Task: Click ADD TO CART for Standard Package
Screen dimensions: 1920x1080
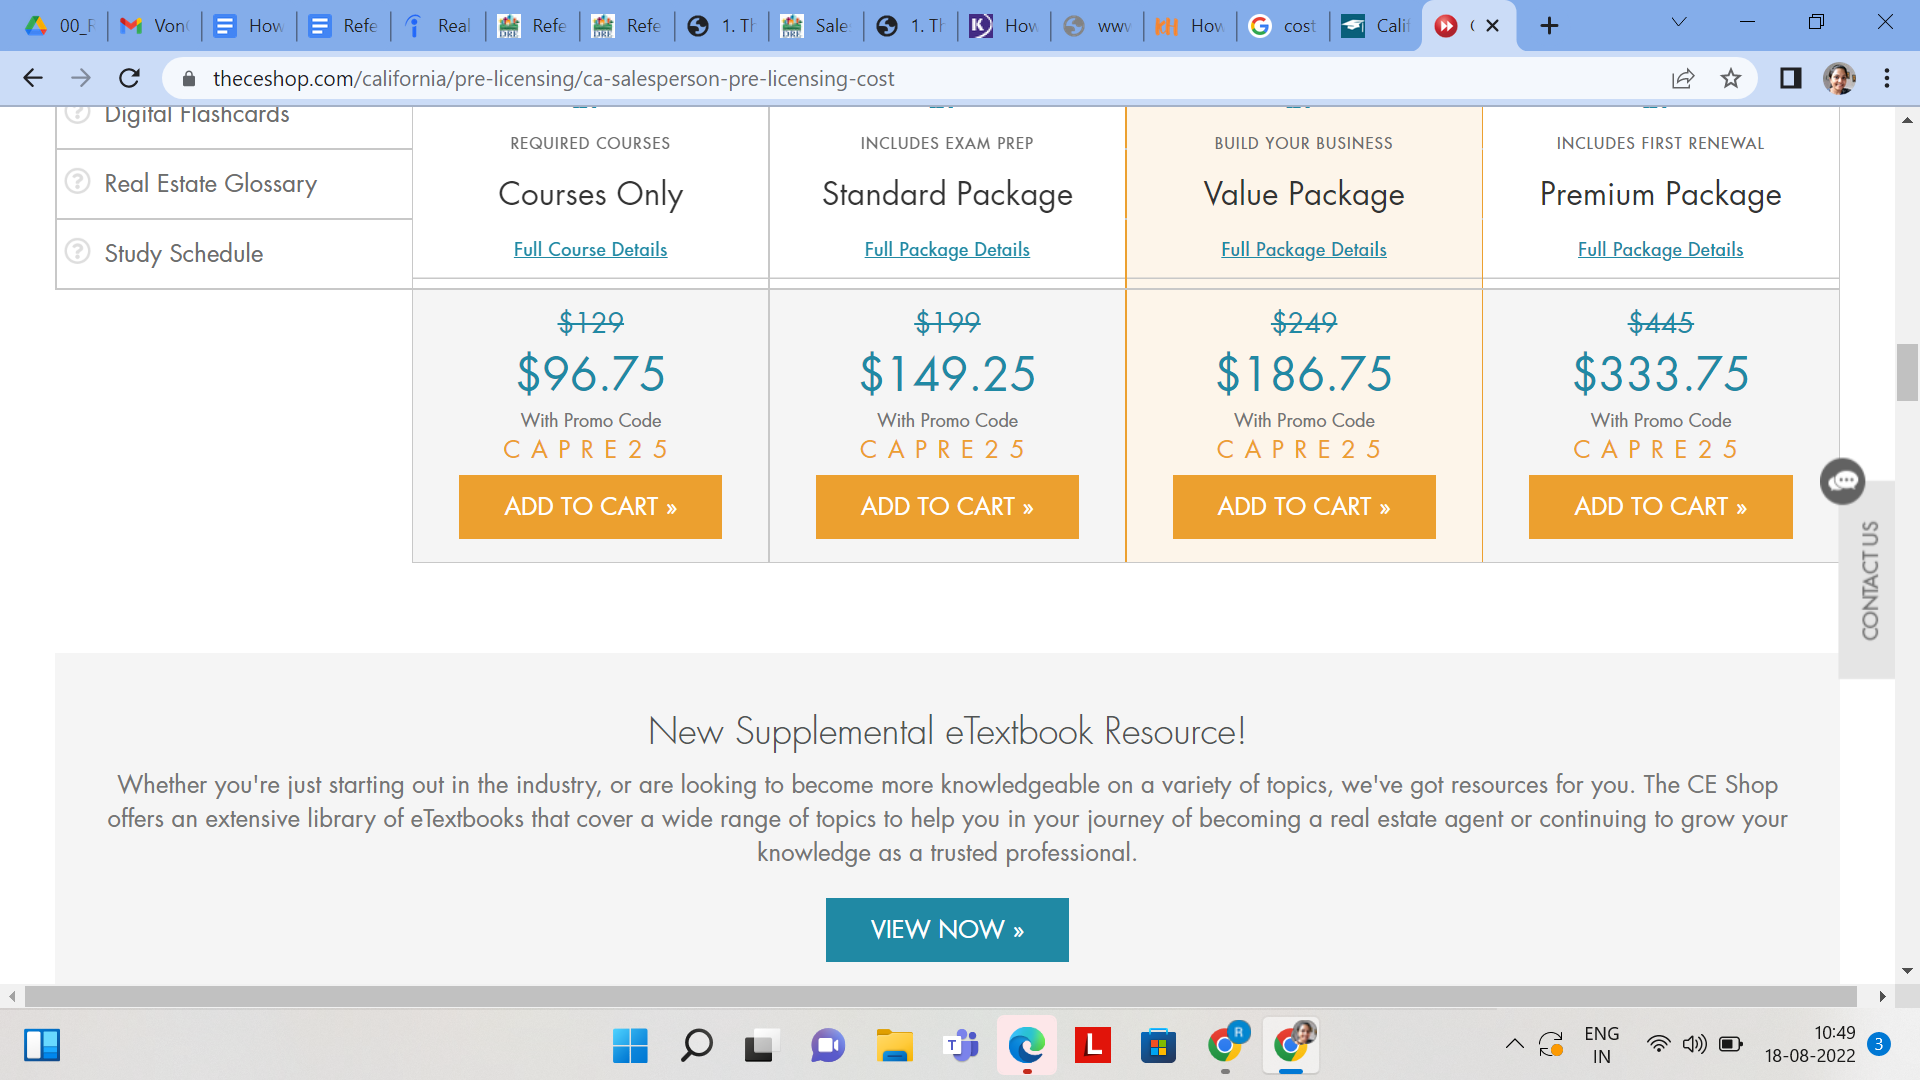Action: coord(947,506)
